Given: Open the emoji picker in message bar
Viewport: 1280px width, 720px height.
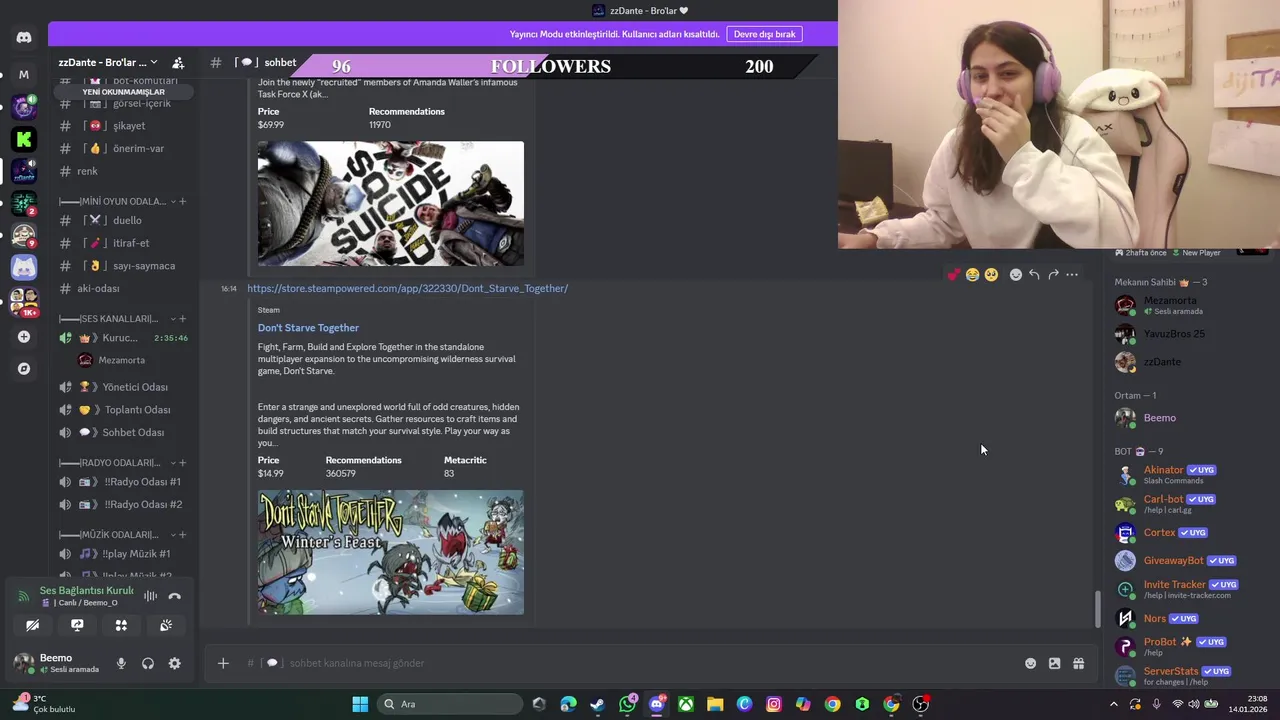Looking at the screenshot, I should pyautogui.click(x=1030, y=663).
